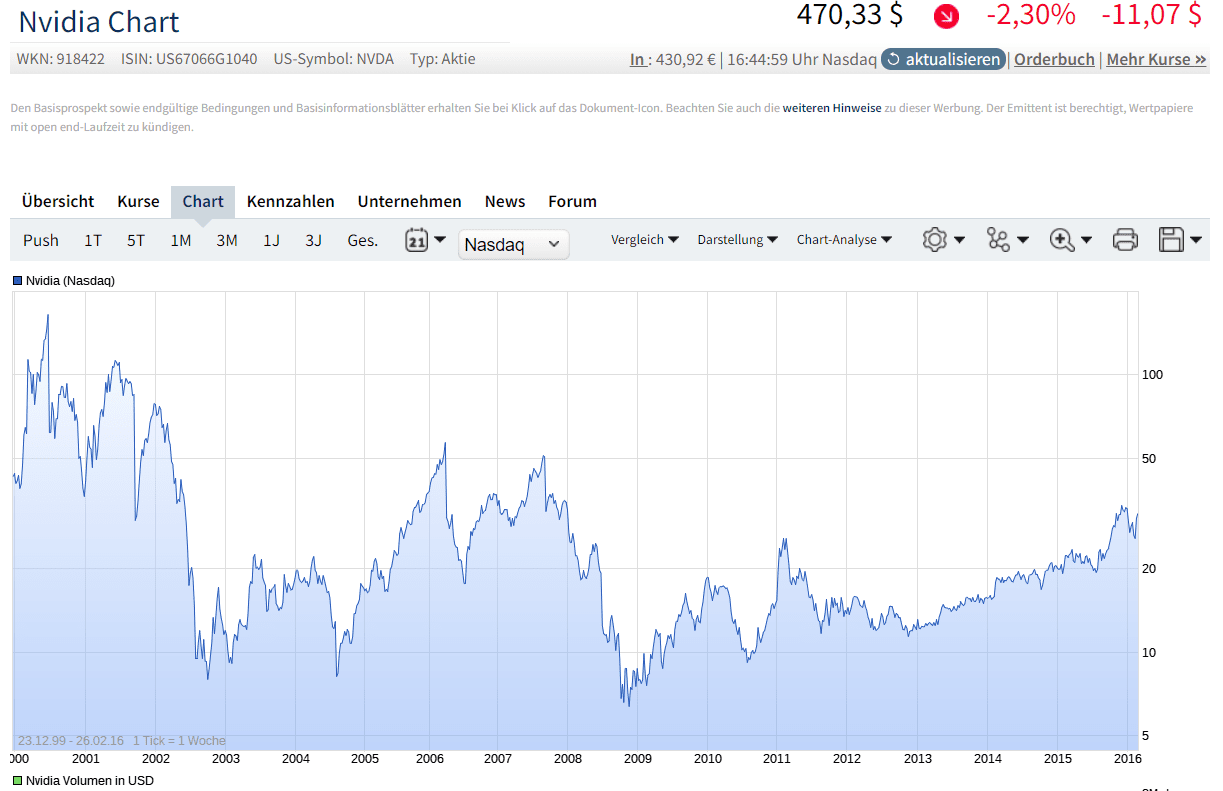The height and width of the screenshot is (791, 1223).
Task: Expand the Chart-Analyse dropdown
Action: pyautogui.click(x=845, y=240)
